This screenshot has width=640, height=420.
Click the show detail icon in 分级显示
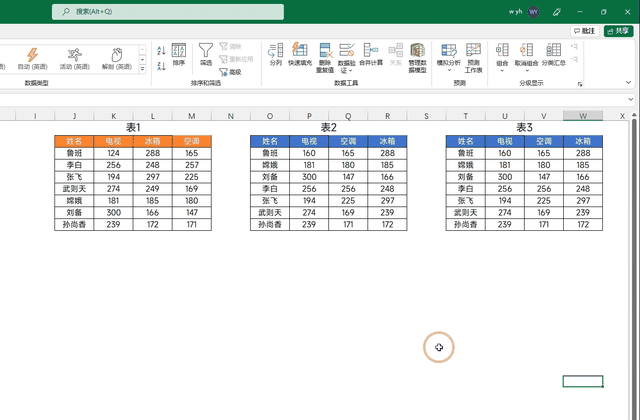click(x=574, y=47)
